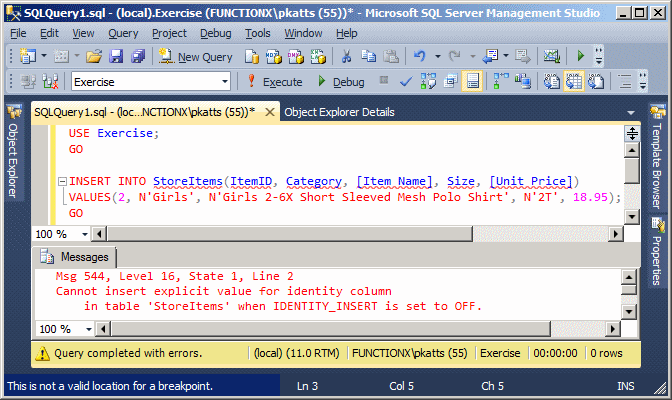Open the active files dropdown arrow
Screen dimensions: 672x400
630,113
